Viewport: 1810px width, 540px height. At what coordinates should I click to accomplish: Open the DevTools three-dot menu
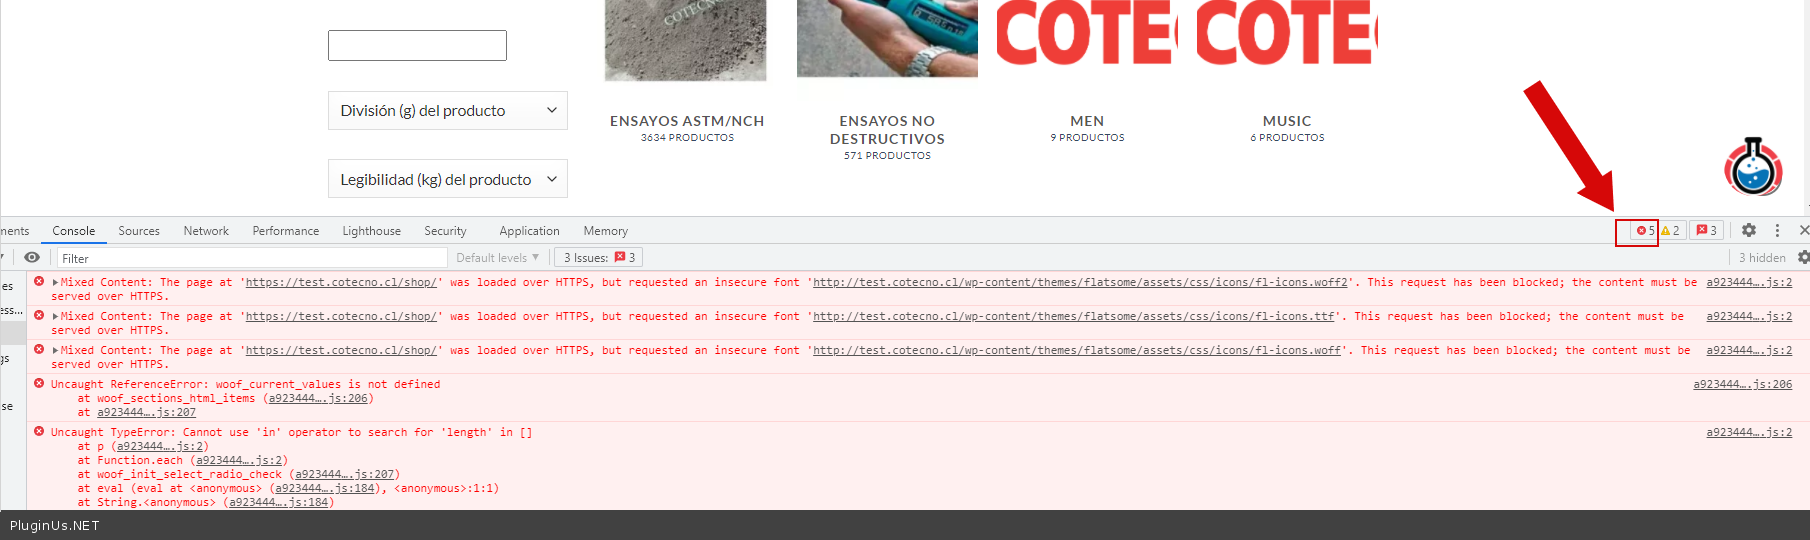(1777, 230)
